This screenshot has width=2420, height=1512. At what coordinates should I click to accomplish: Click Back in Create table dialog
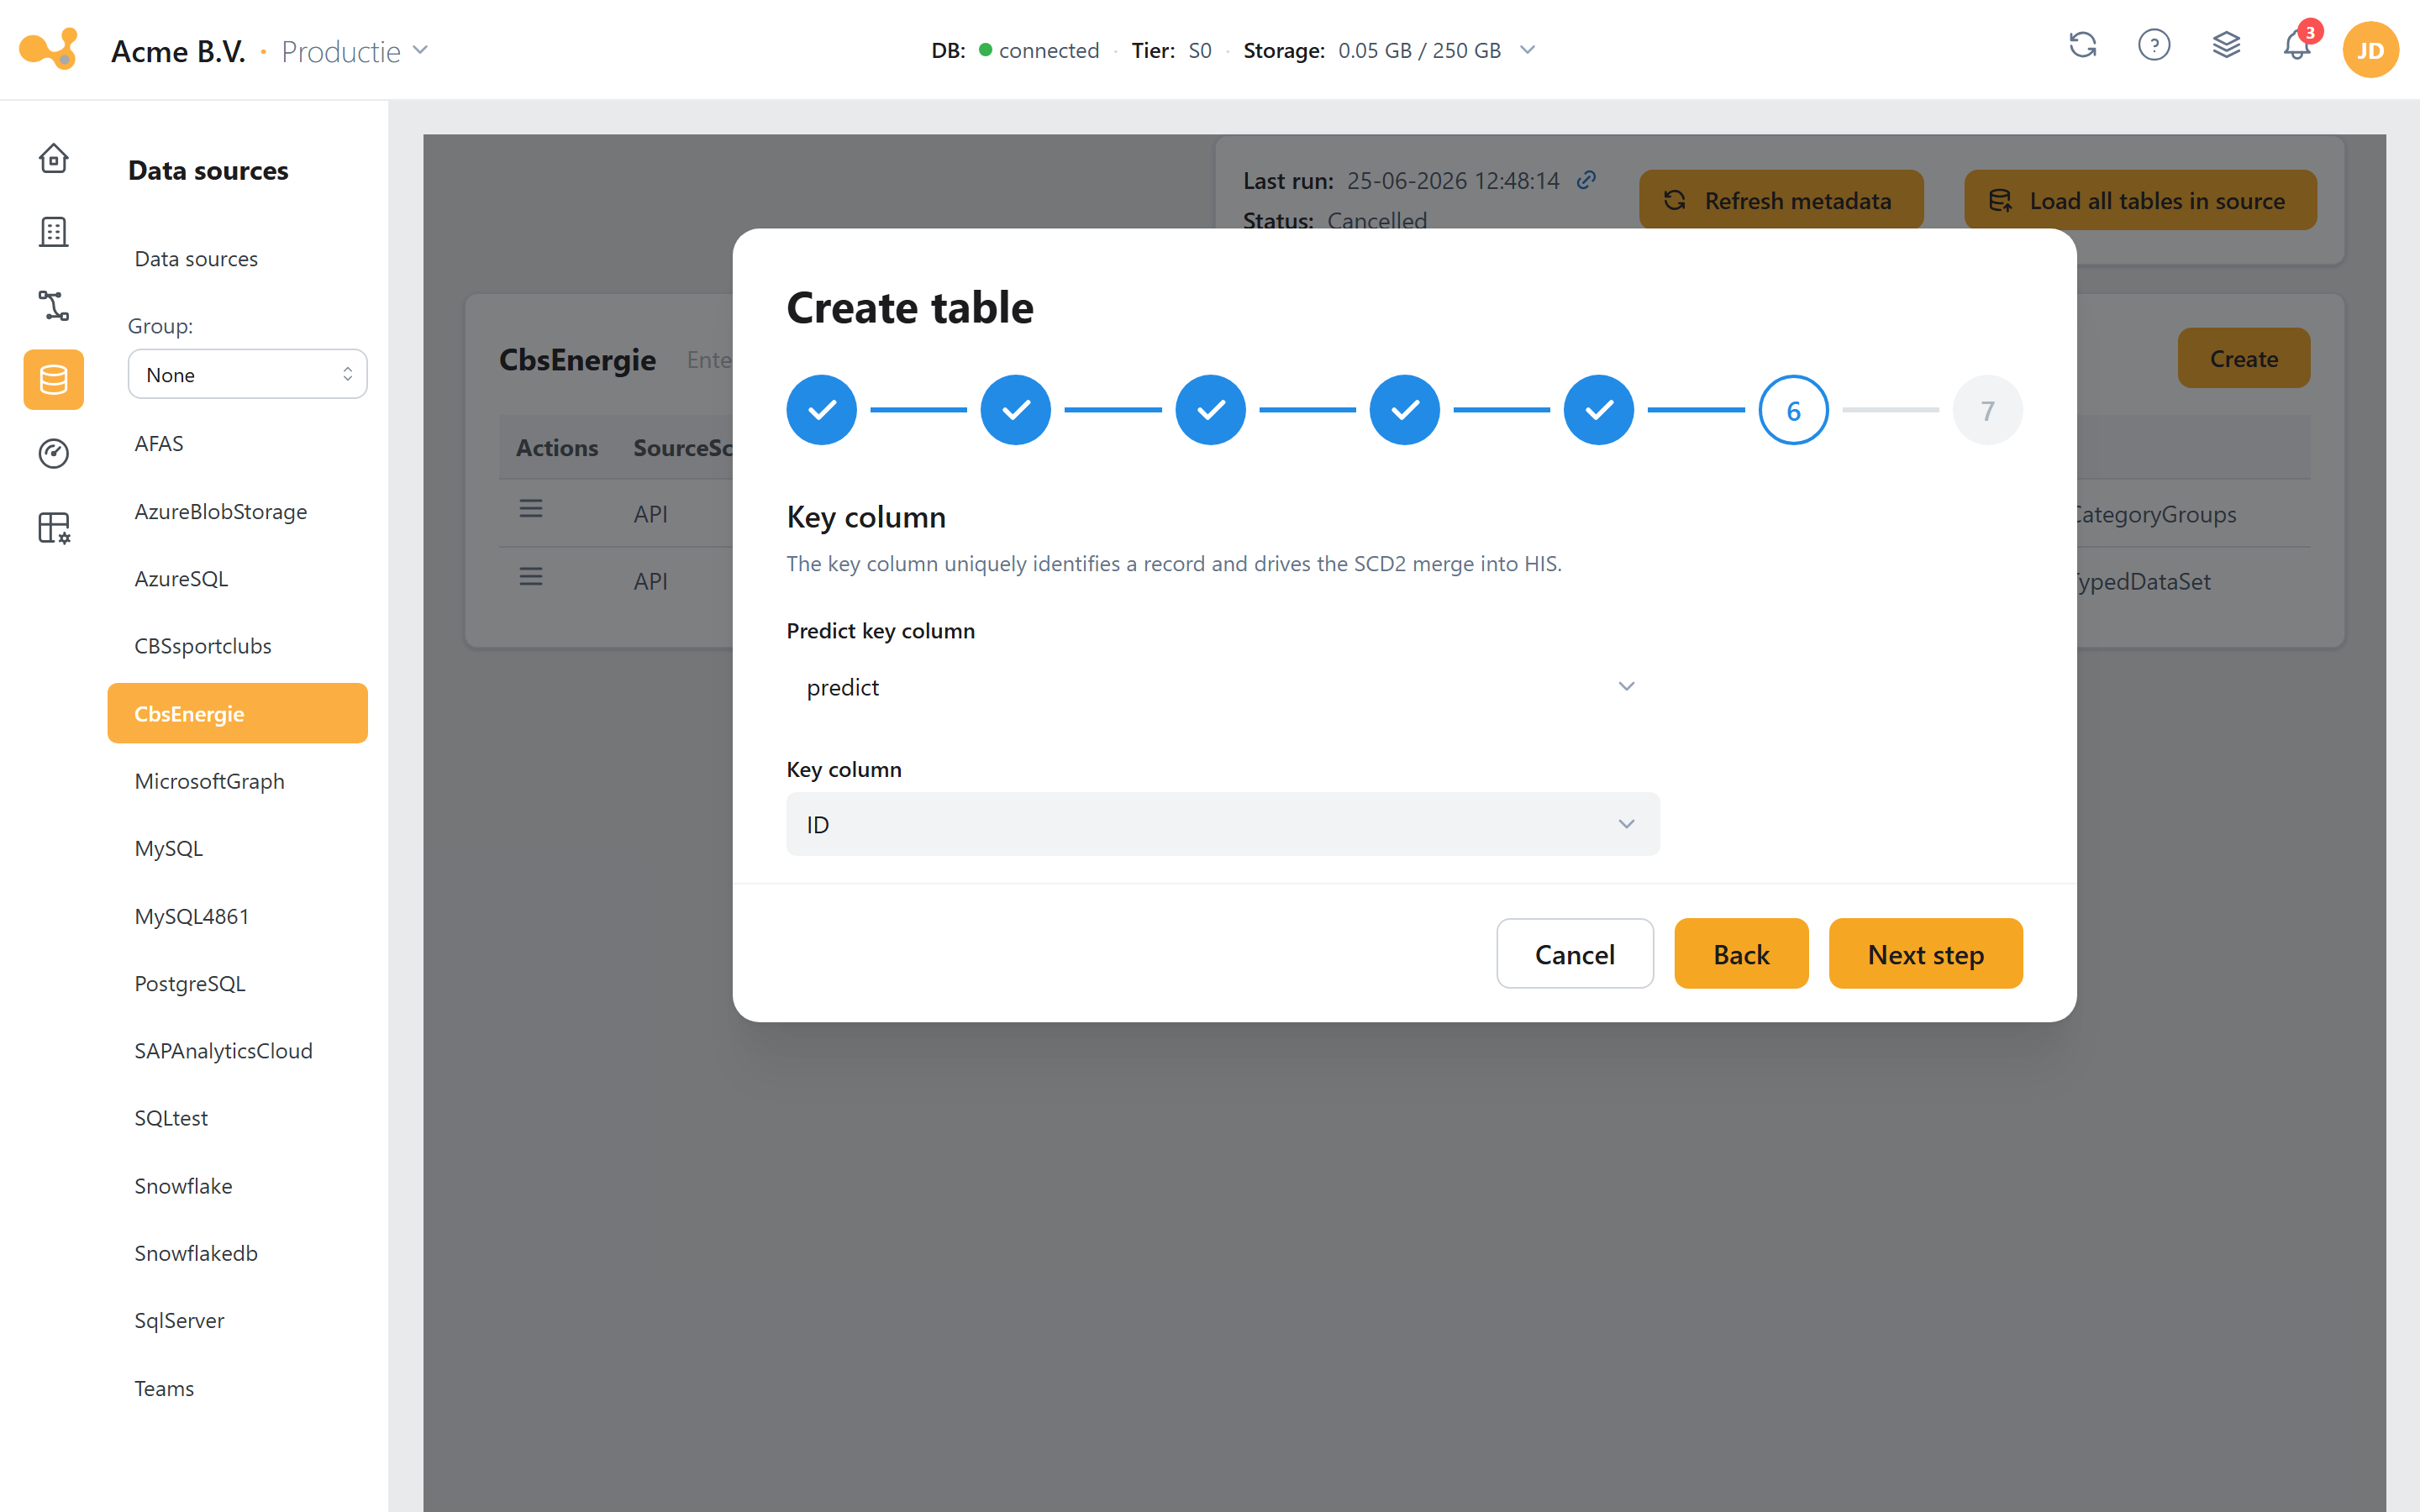(1741, 954)
